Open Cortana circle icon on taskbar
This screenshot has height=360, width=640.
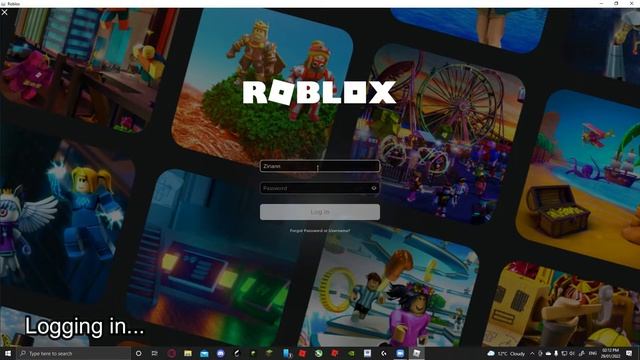click(x=138, y=353)
